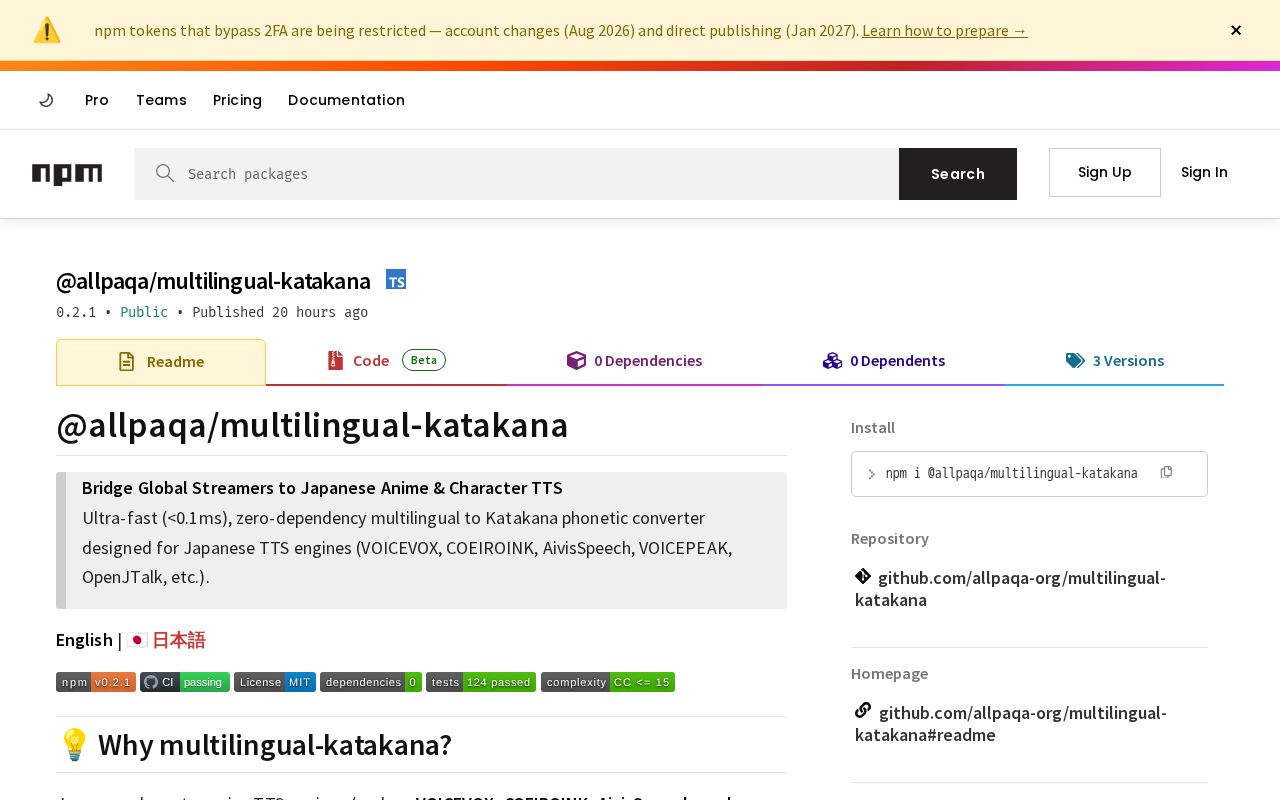Open the GitHub repository link
The image size is (1280, 800).
(x=1010, y=589)
